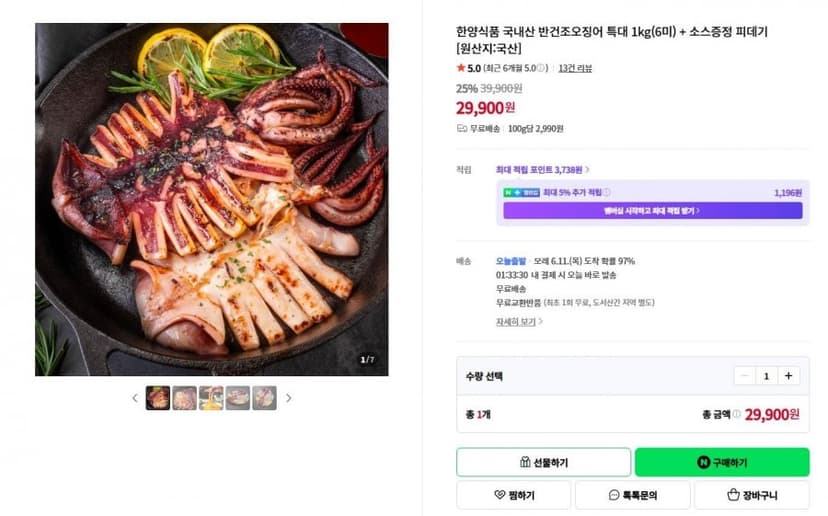Increase quantity with the plus button
The image size is (828, 516).
[x=788, y=376]
